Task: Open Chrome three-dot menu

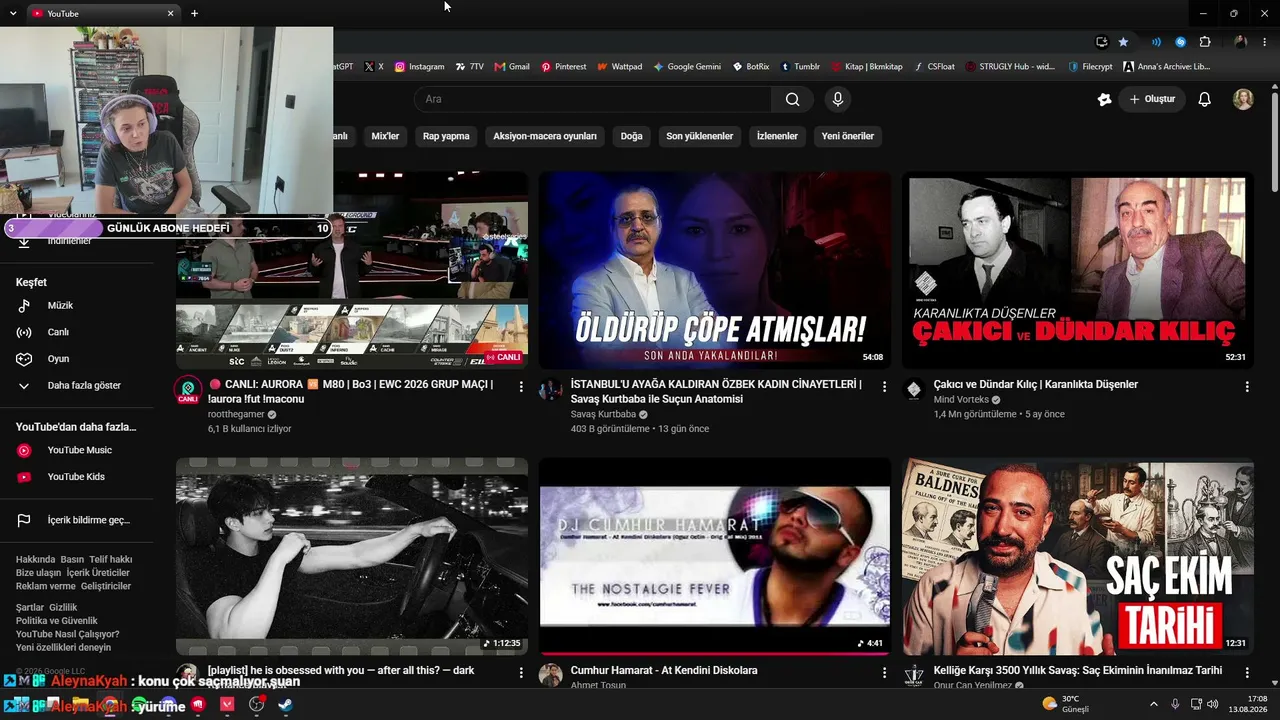Action: click(x=1264, y=42)
